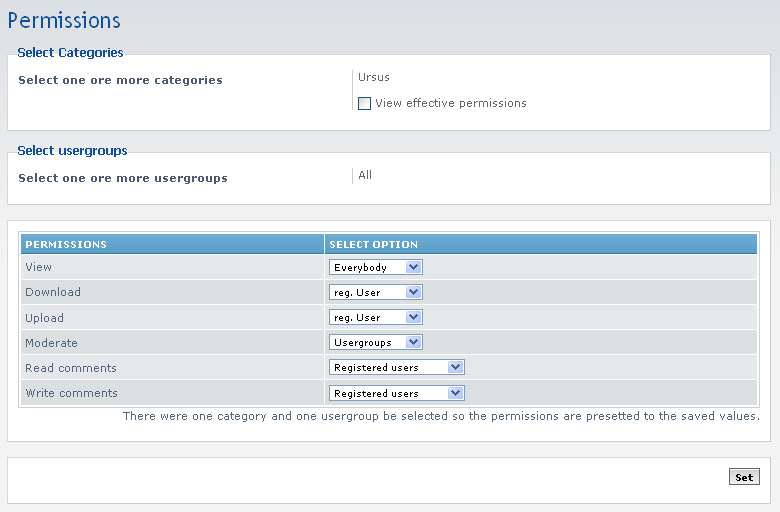Click the 'View effective permissions' label text

coord(450,103)
